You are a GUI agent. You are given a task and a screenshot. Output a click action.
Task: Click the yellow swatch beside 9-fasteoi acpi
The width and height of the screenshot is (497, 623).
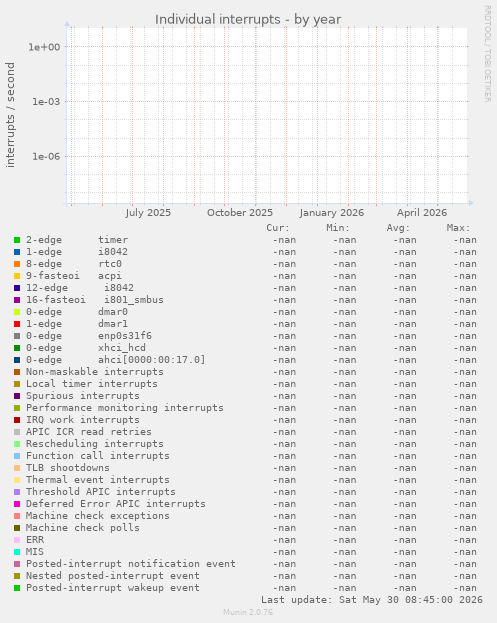point(17,276)
